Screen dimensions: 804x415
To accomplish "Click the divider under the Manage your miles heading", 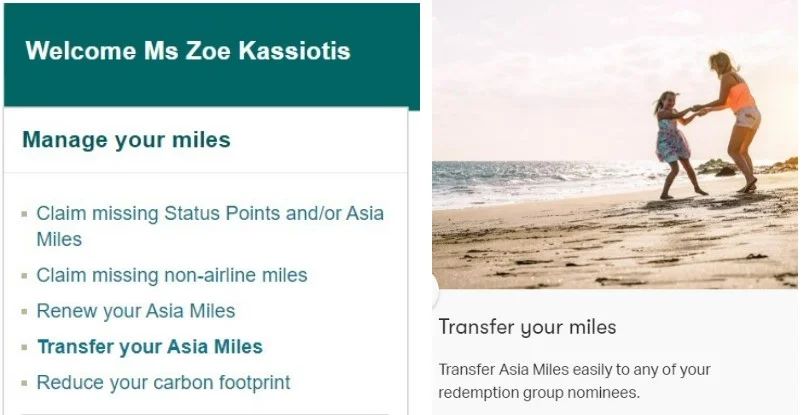I will (206, 173).
